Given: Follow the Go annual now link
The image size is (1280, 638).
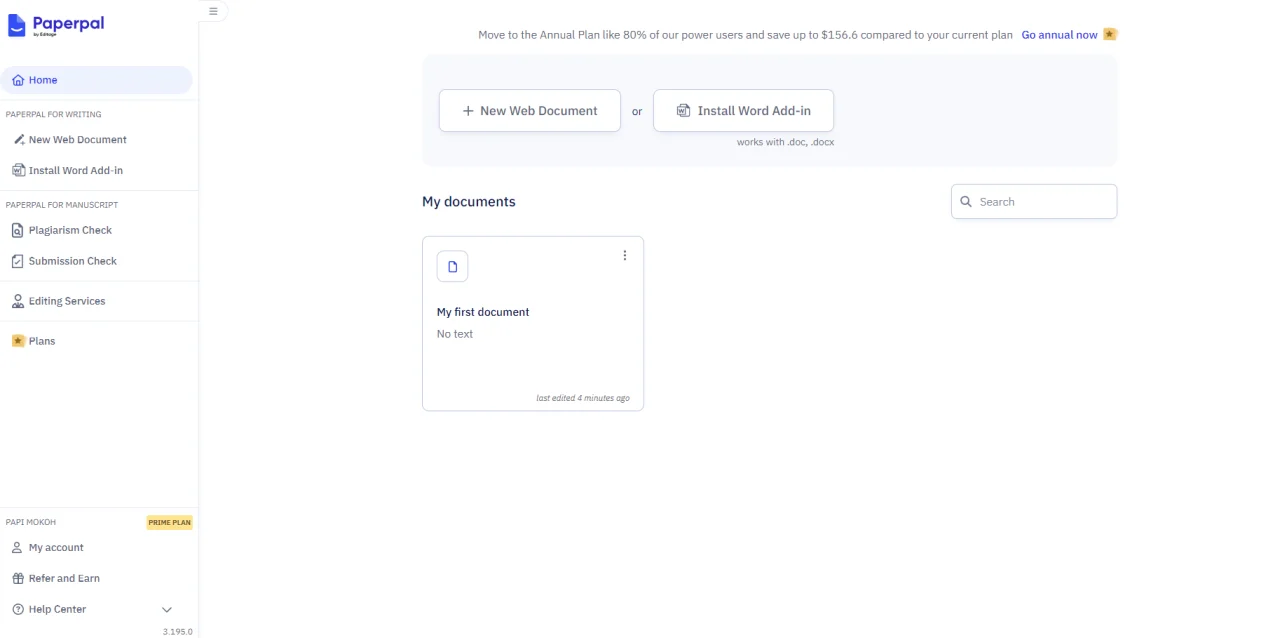Looking at the screenshot, I should [1060, 35].
